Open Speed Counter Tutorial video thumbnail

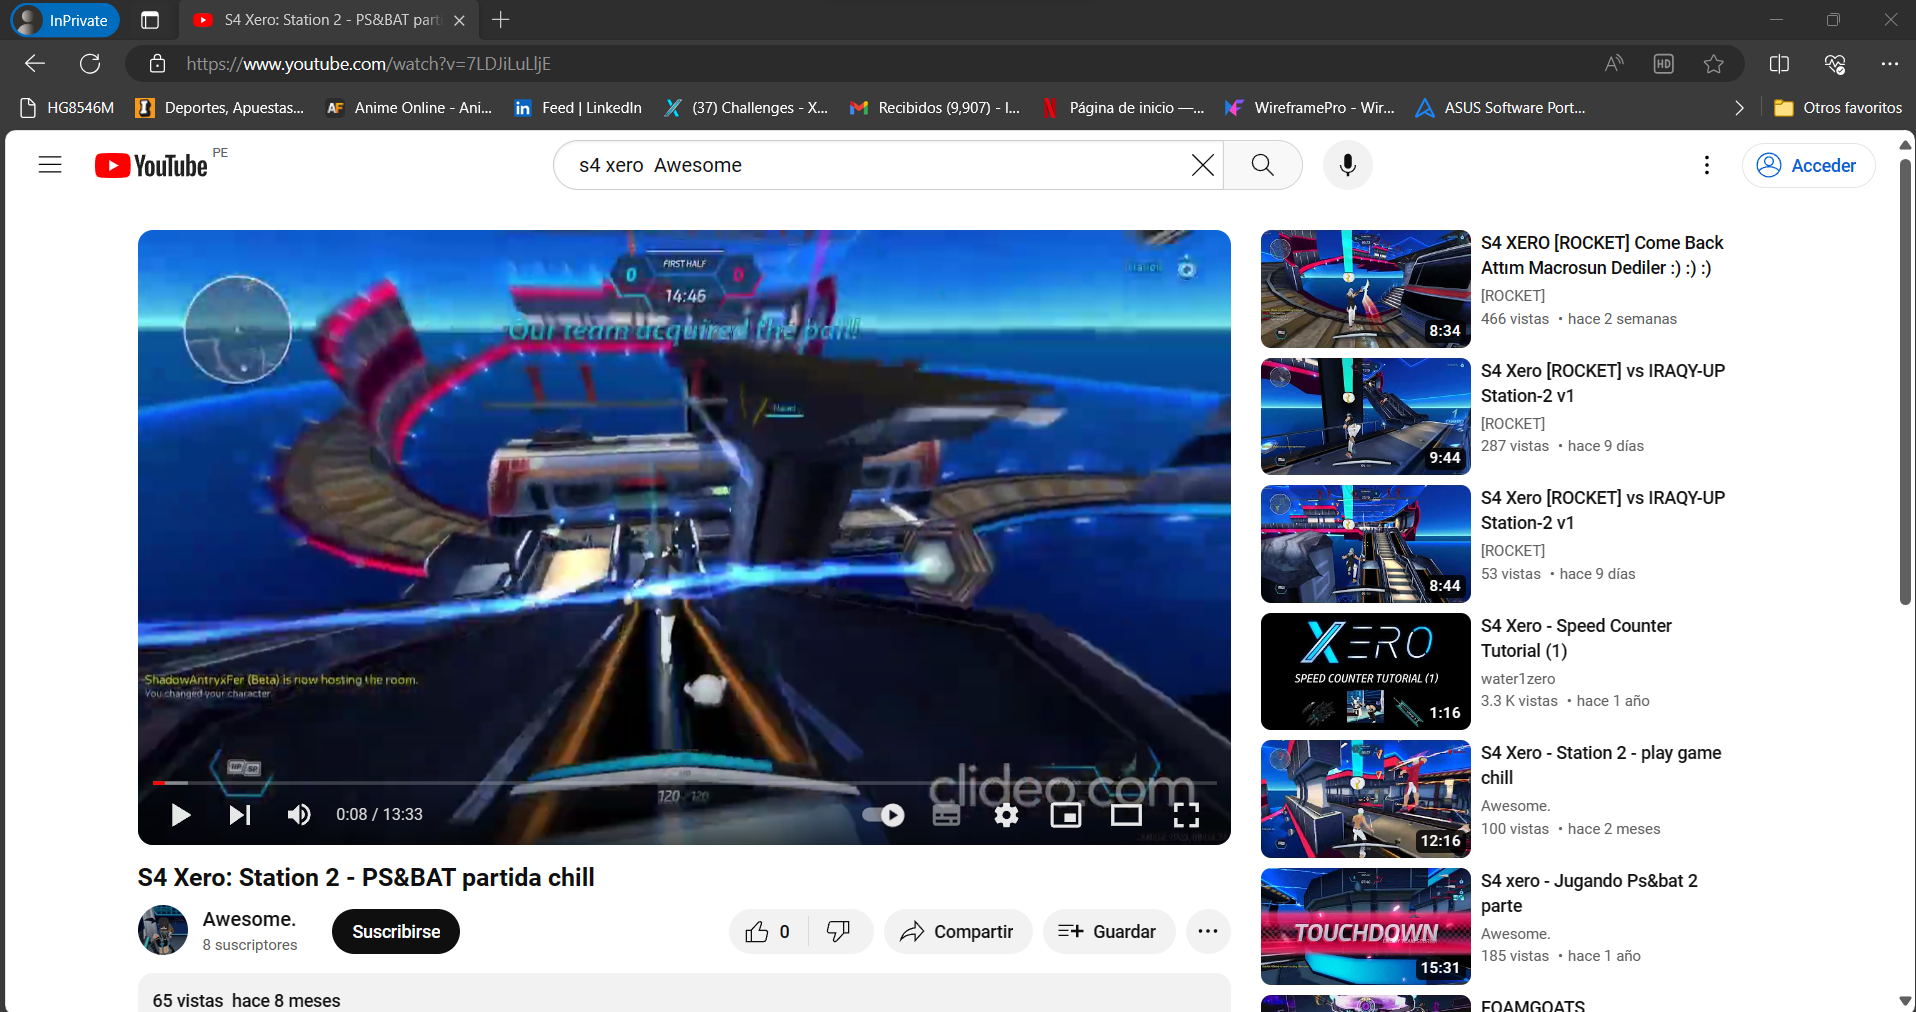point(1365,671)
